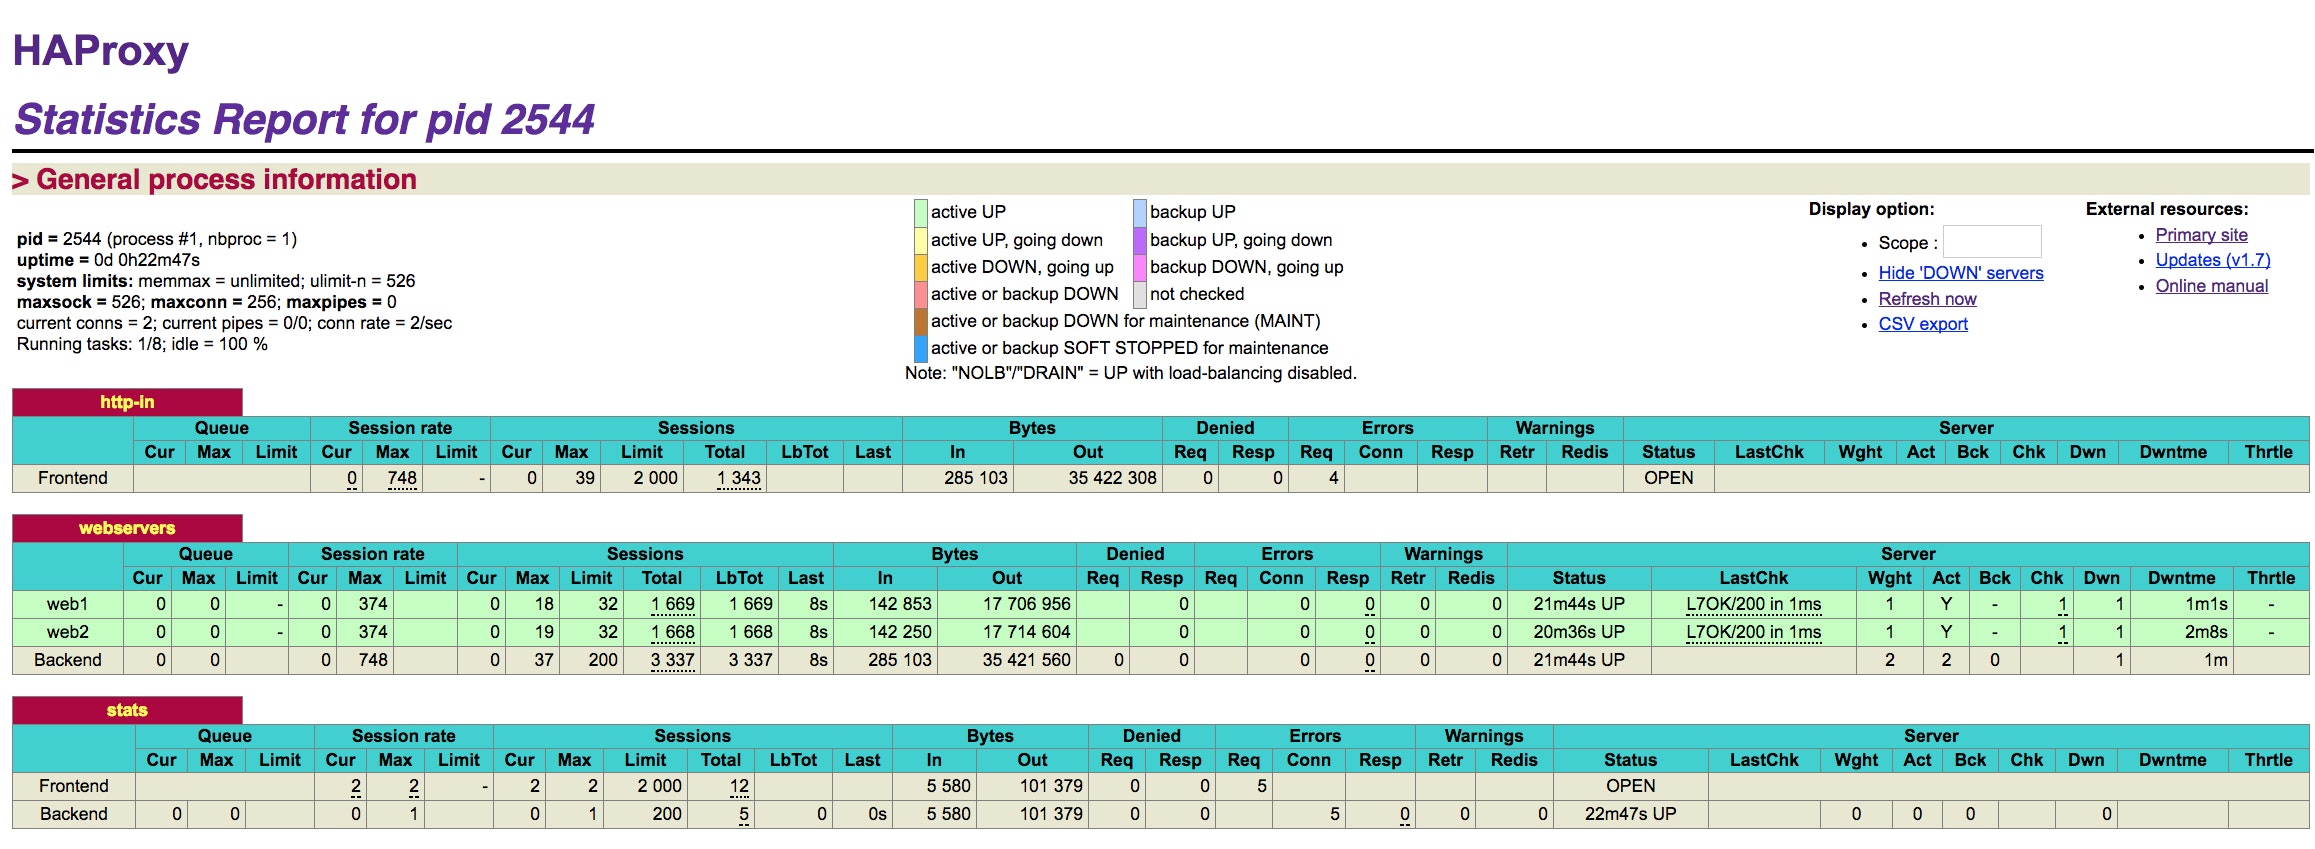
Task: Click the backup UP blue legend swatch
Action: pos(1139,212)
